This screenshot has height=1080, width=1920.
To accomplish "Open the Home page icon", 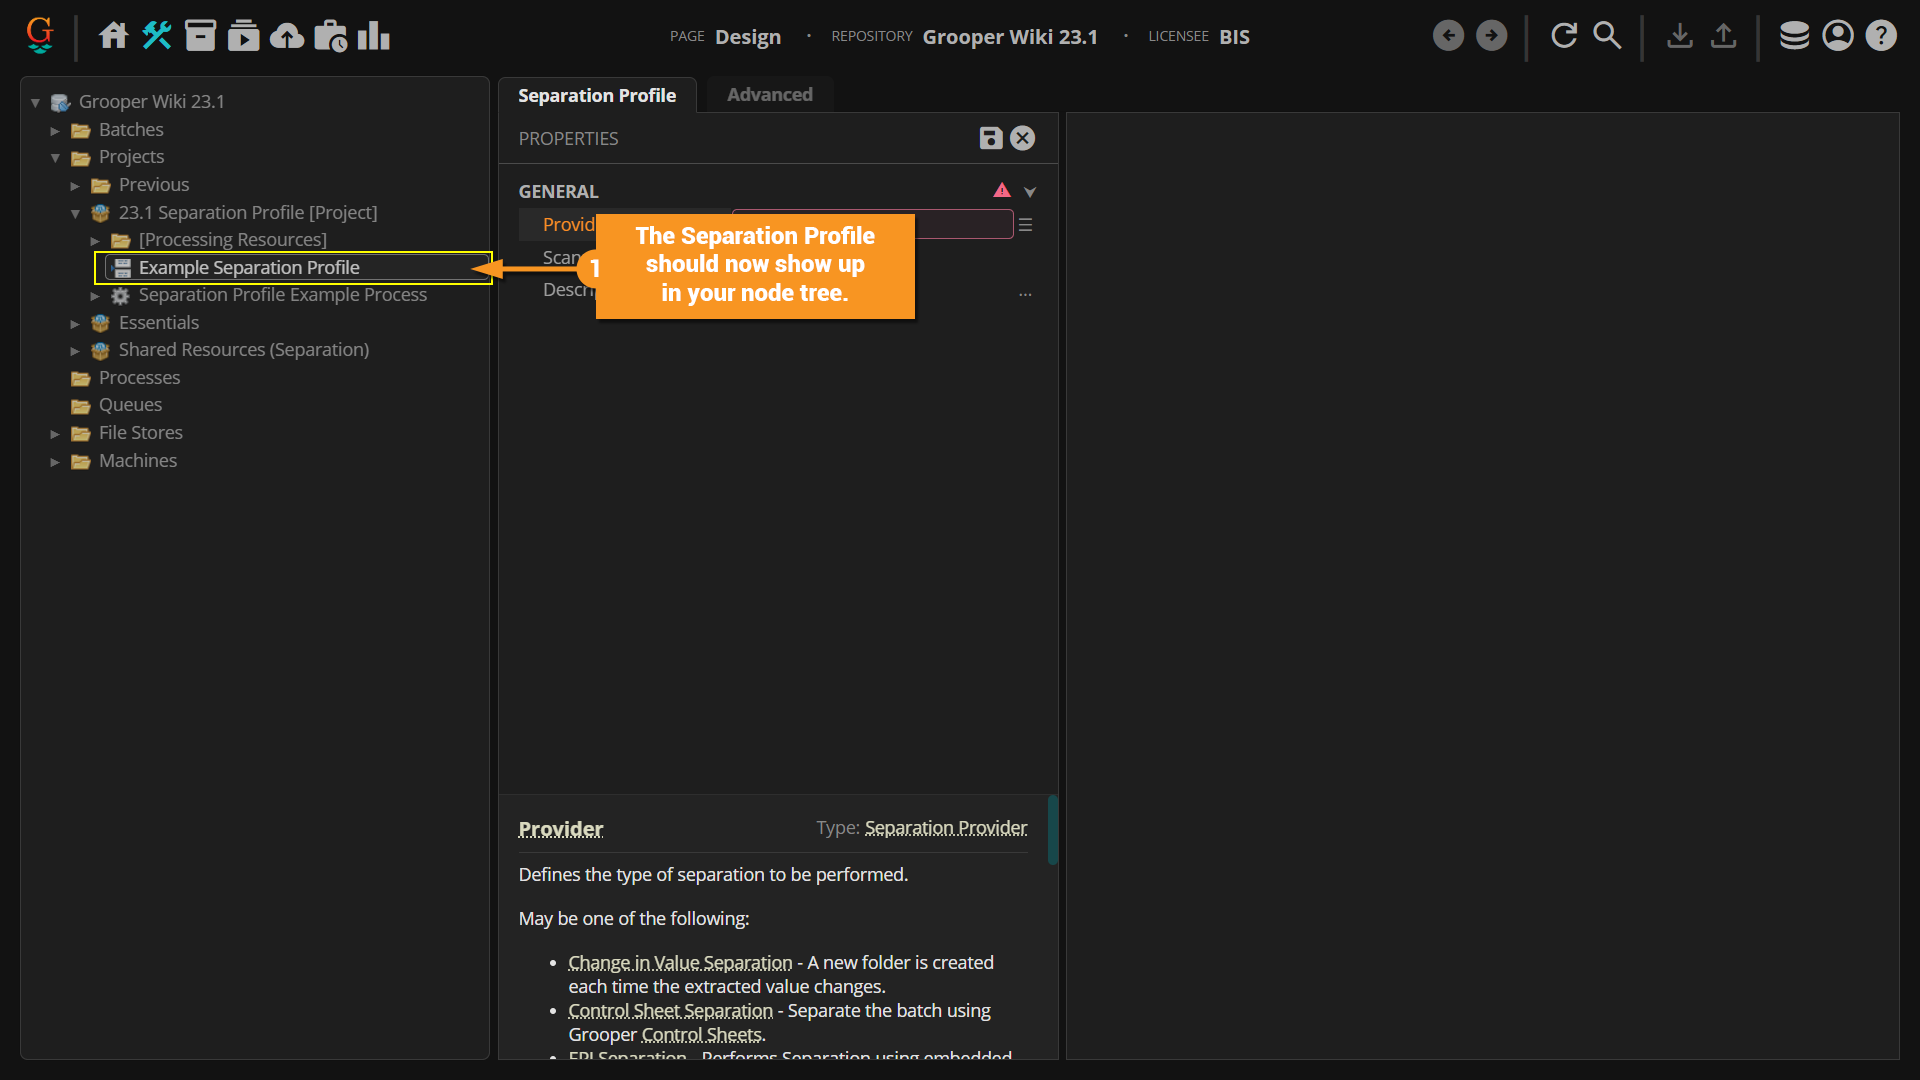I will pyautogui.click(x=113, y=36).
